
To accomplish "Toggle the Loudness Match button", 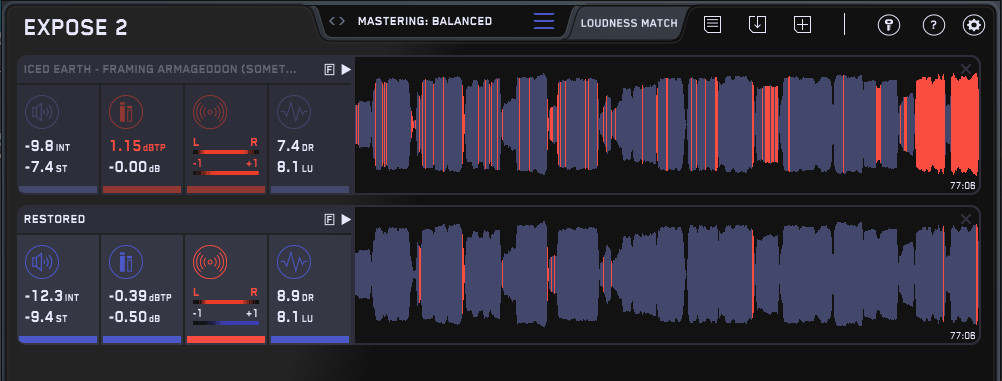I will [629, 24].
